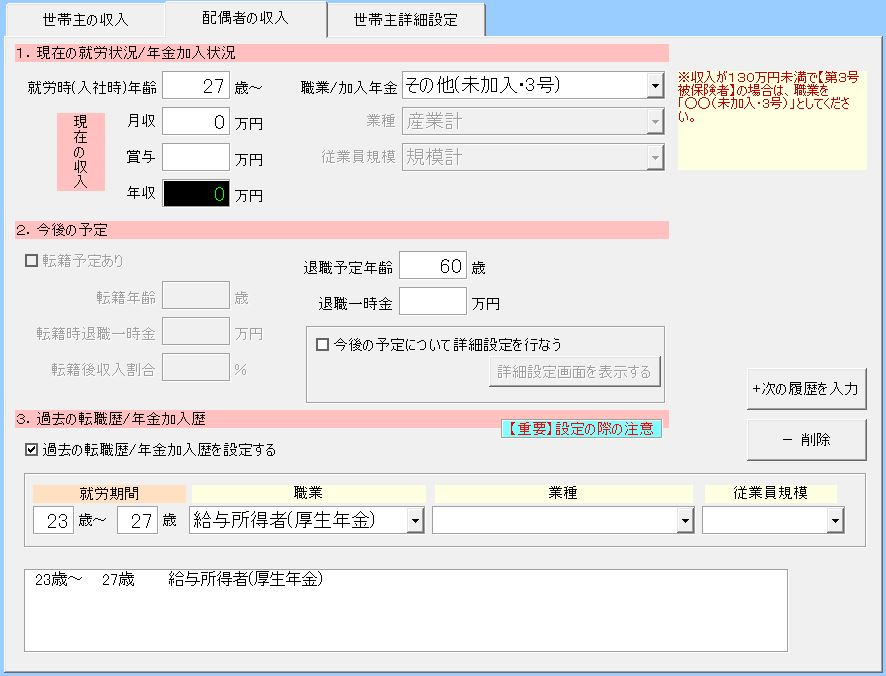Click the 【重要】設定の際の注意 label
886x676 pixels.
click(580, 429)
